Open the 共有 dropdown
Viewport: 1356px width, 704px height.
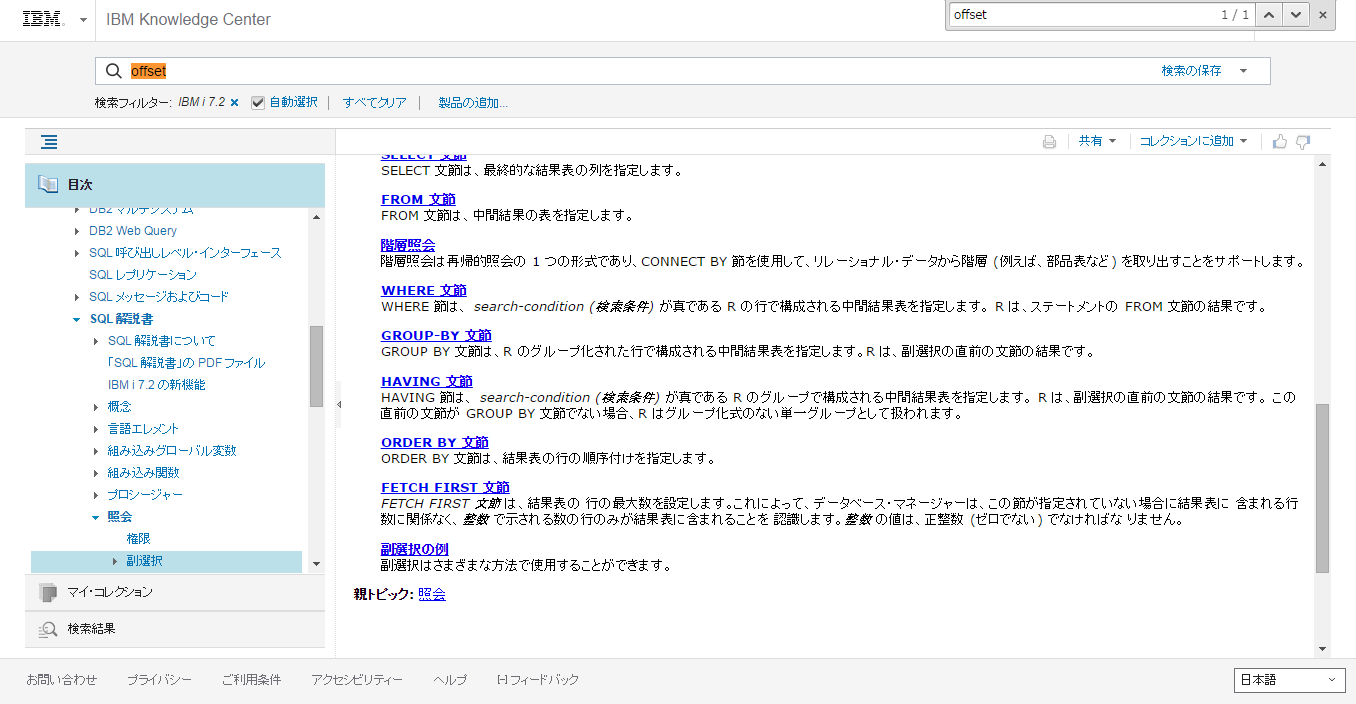point(1097,142)
